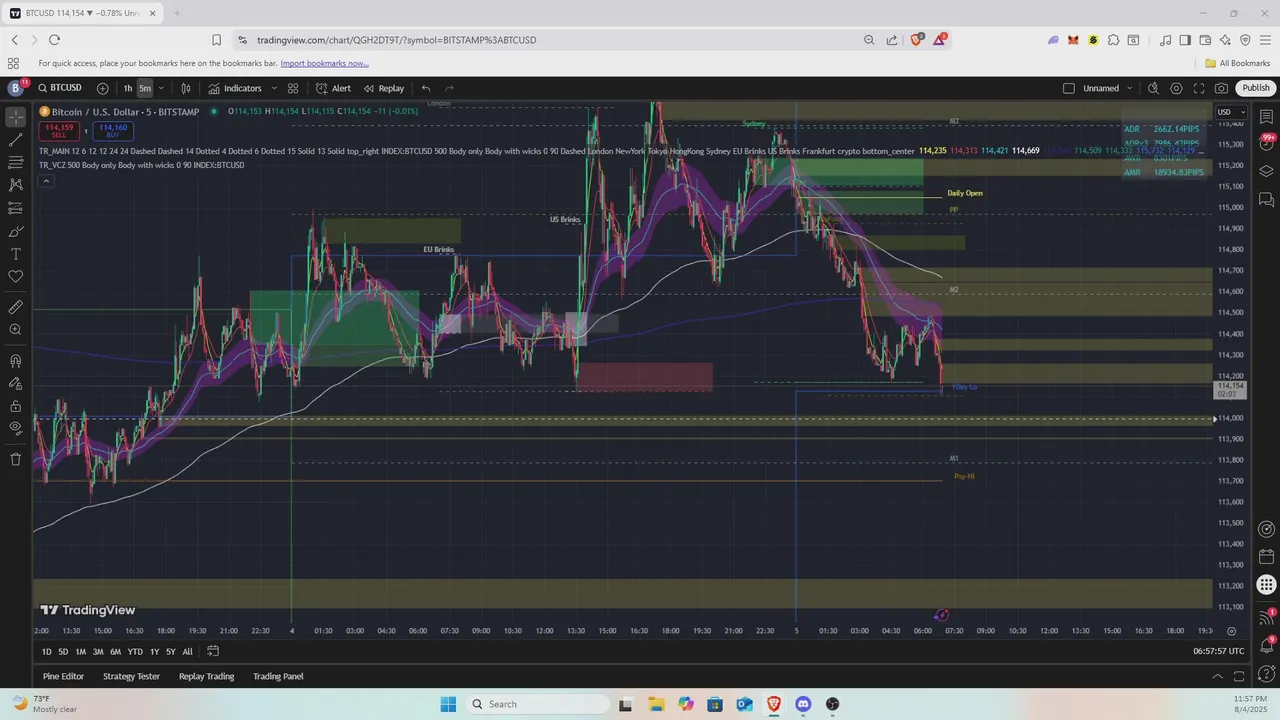Open the Pine Editor tab

pos(63,676)
